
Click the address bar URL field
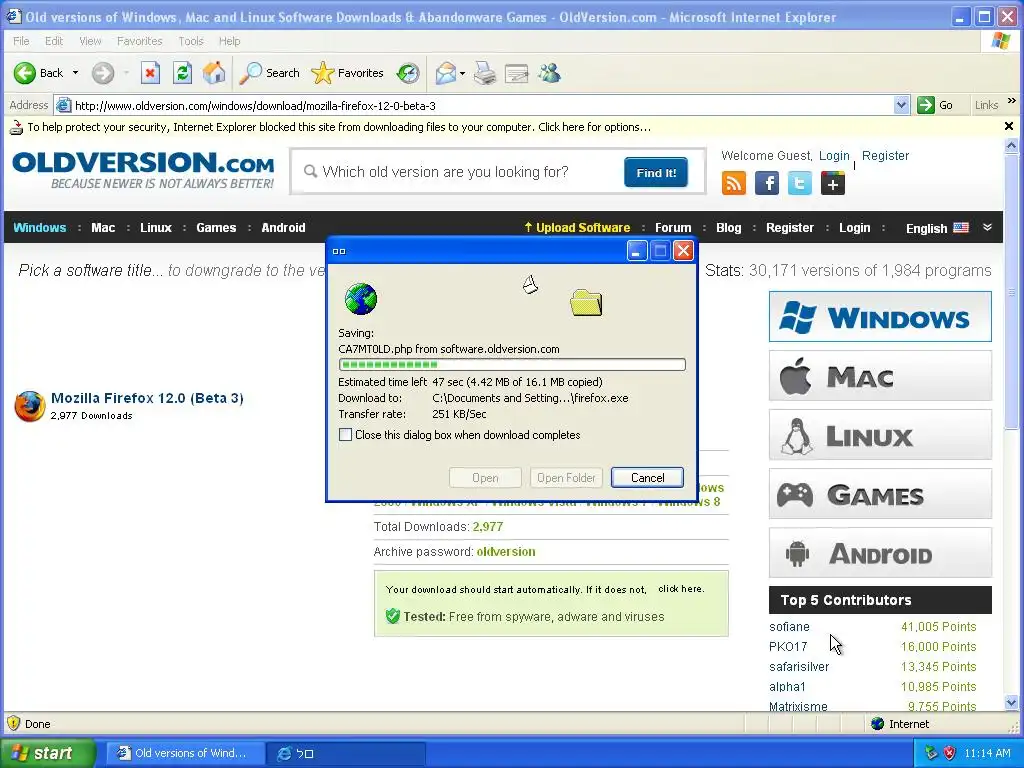pyautogui.click(x=481, y=105)
